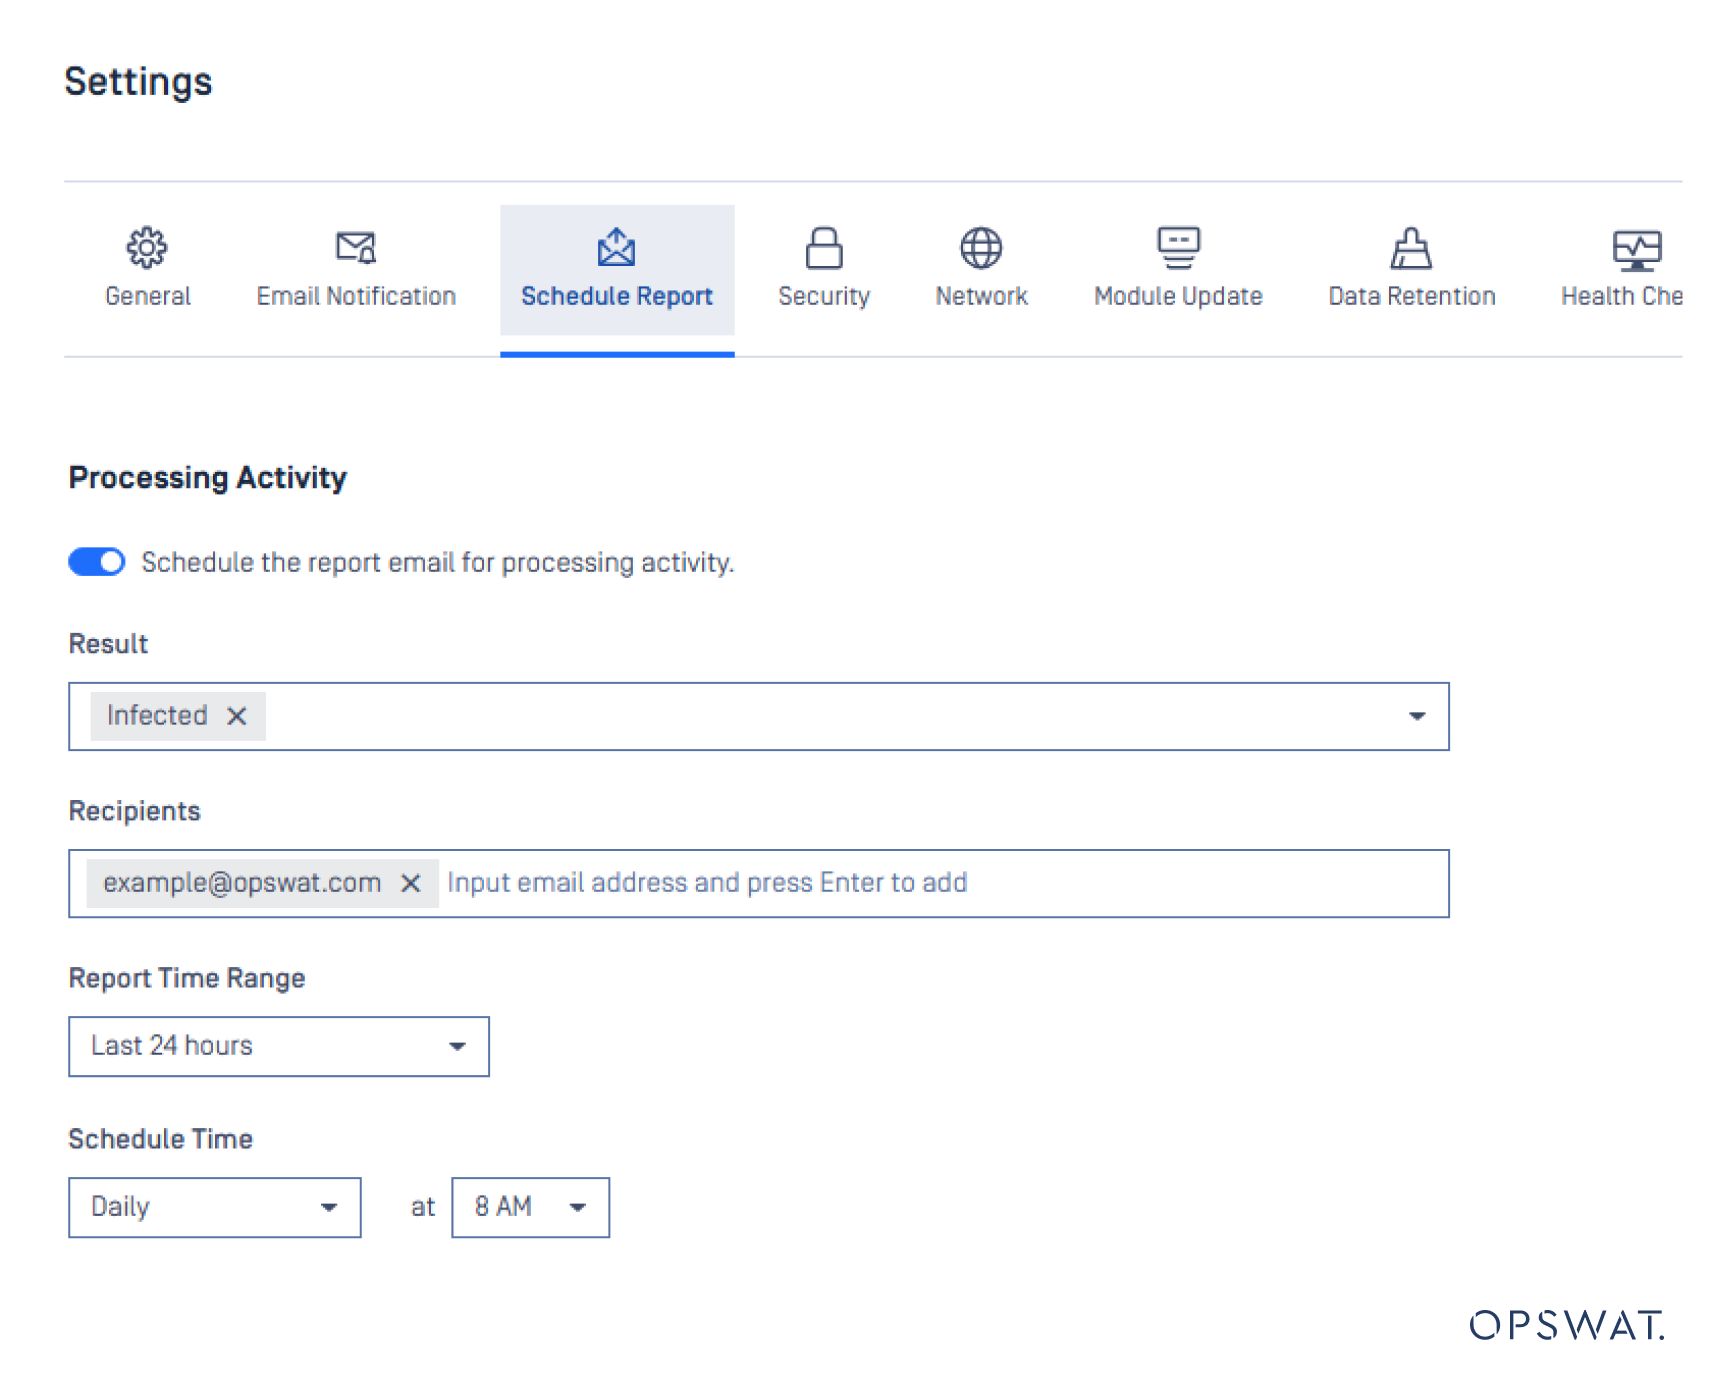The height and width of the screenshot is (1396, 1712).
Task: Expand the Result dropdown arrow
Action: click(1416, 716)
